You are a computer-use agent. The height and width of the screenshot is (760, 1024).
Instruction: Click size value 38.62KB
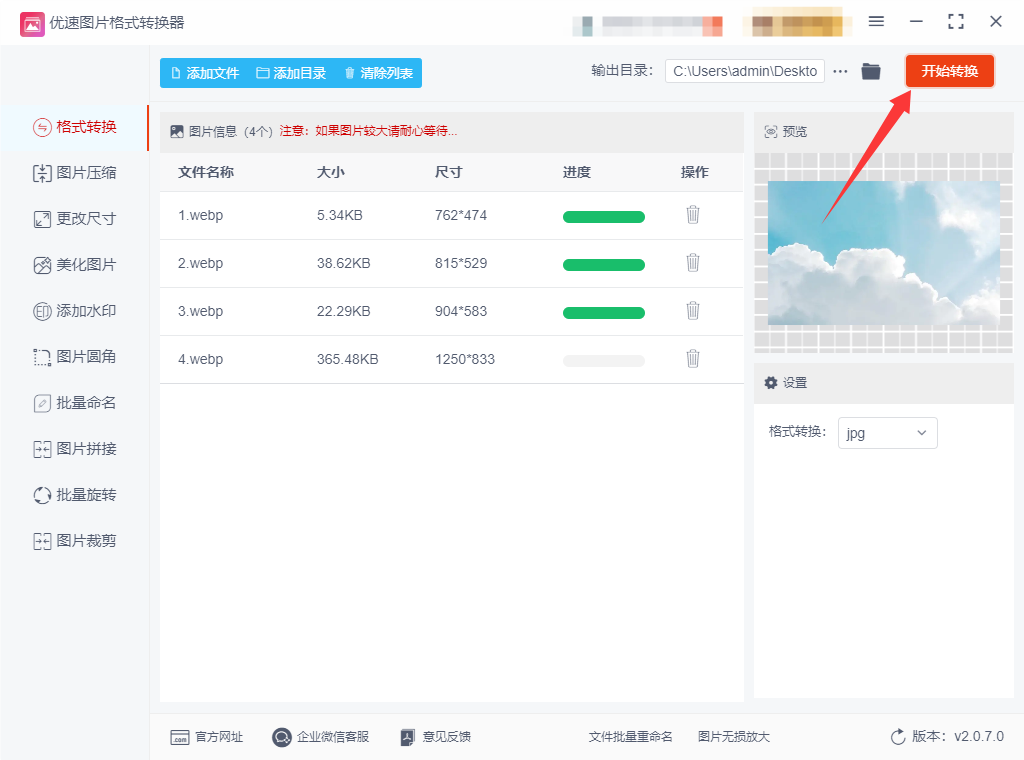[344, 263]
